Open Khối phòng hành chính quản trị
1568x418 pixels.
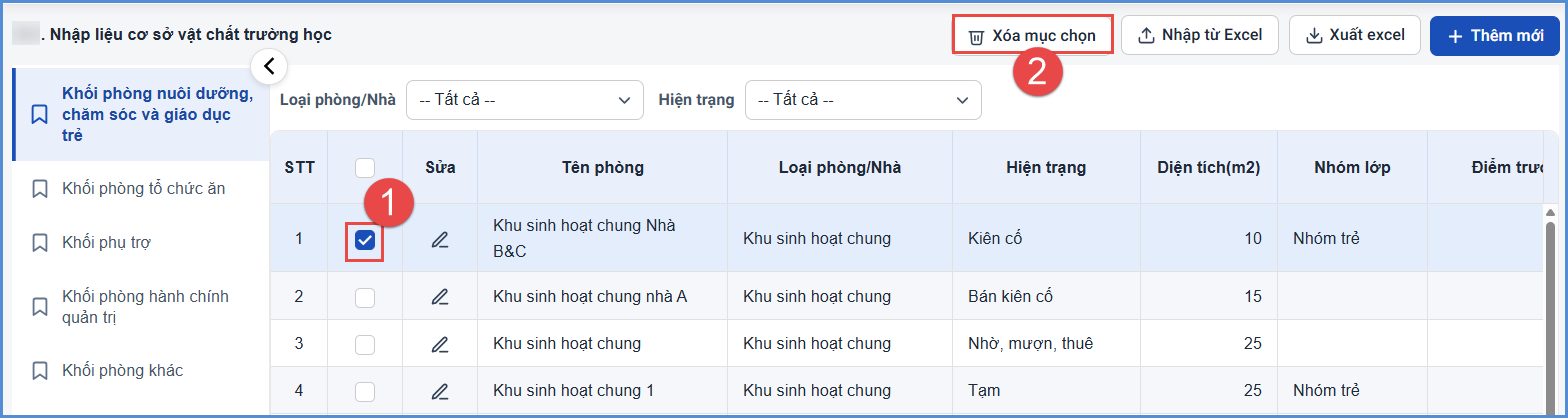141,307
